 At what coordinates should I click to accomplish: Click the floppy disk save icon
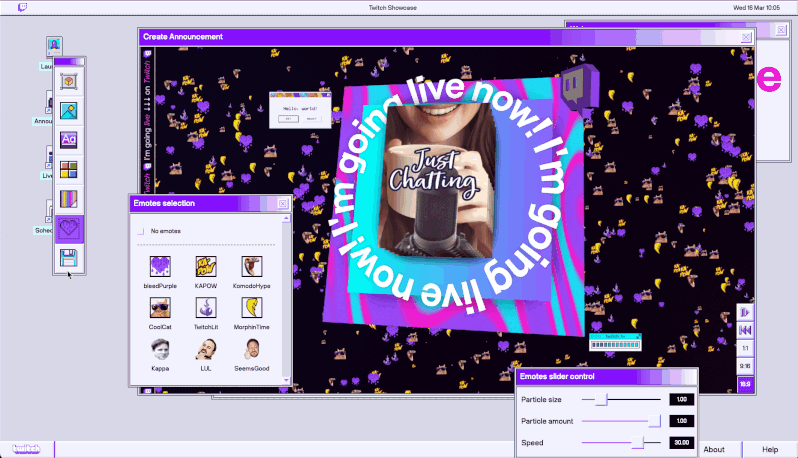tap(69, 258)
